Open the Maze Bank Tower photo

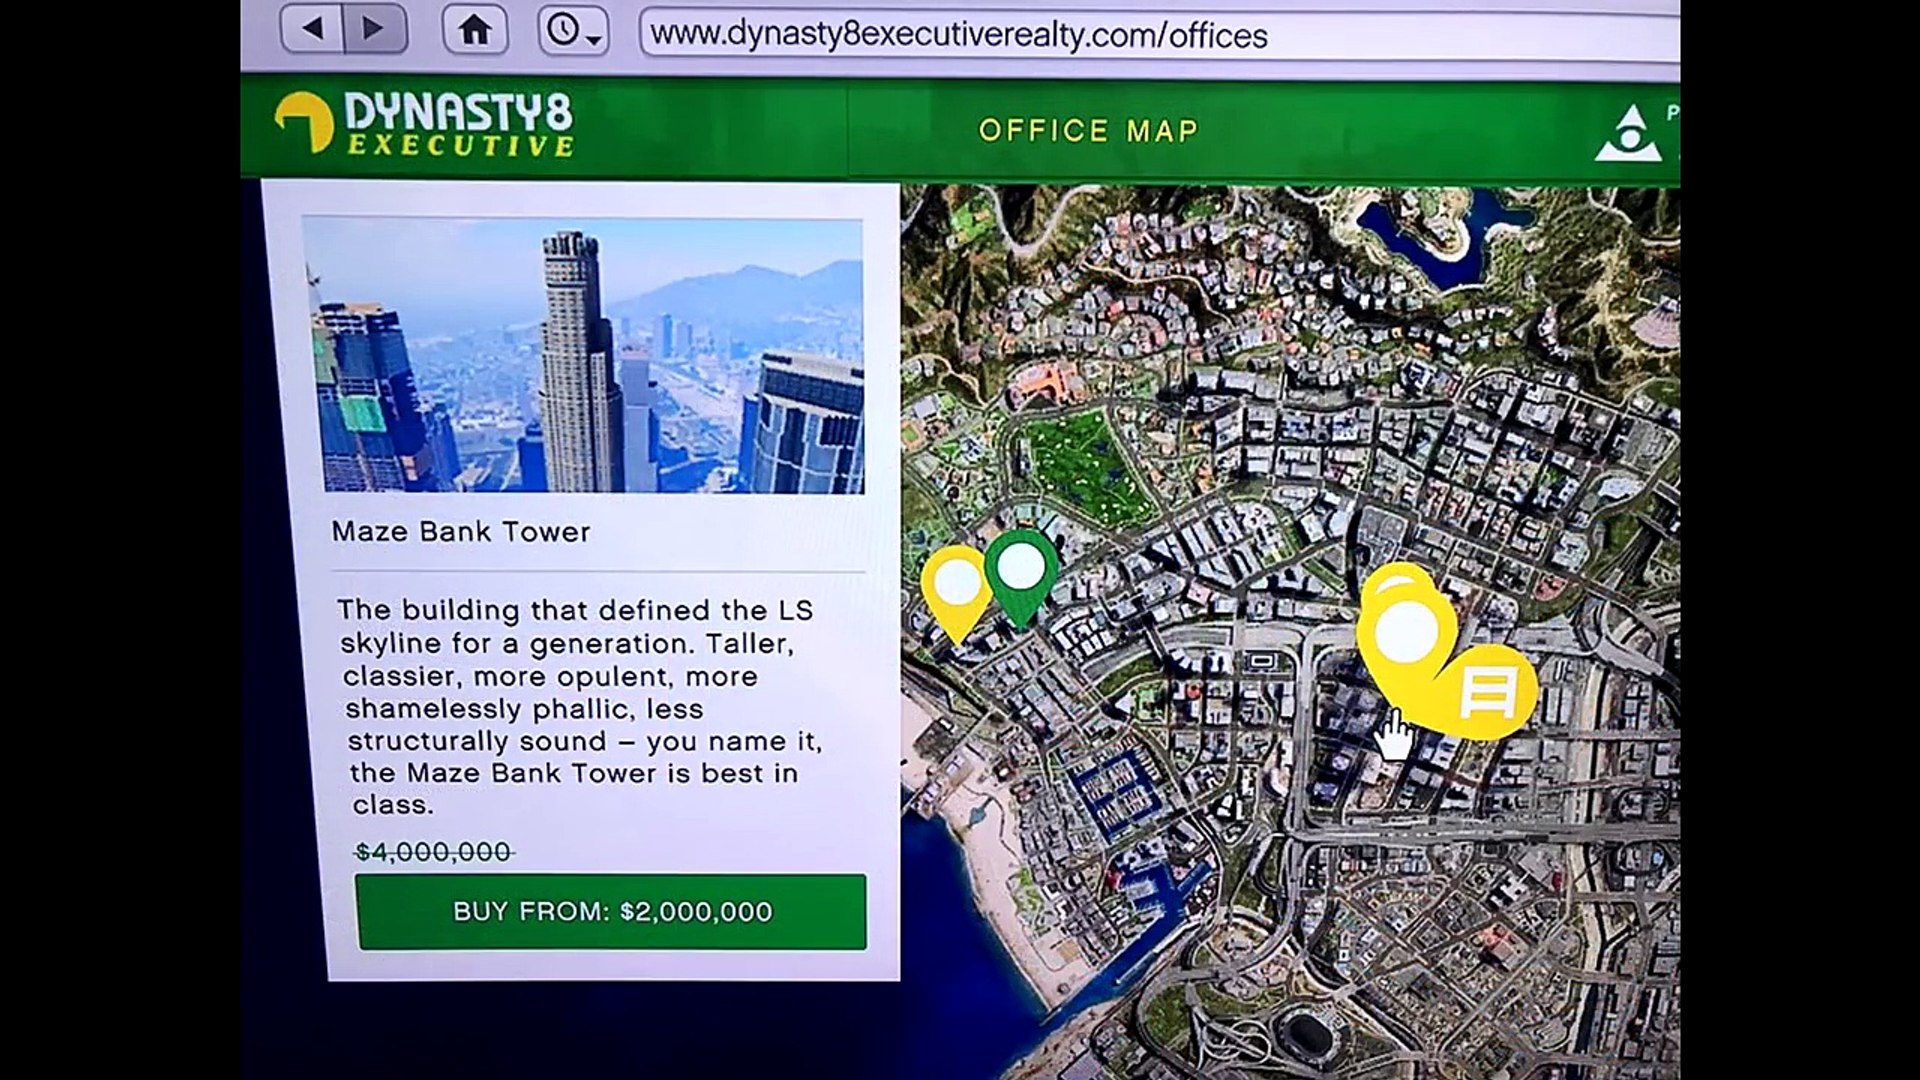coord(583,355)
